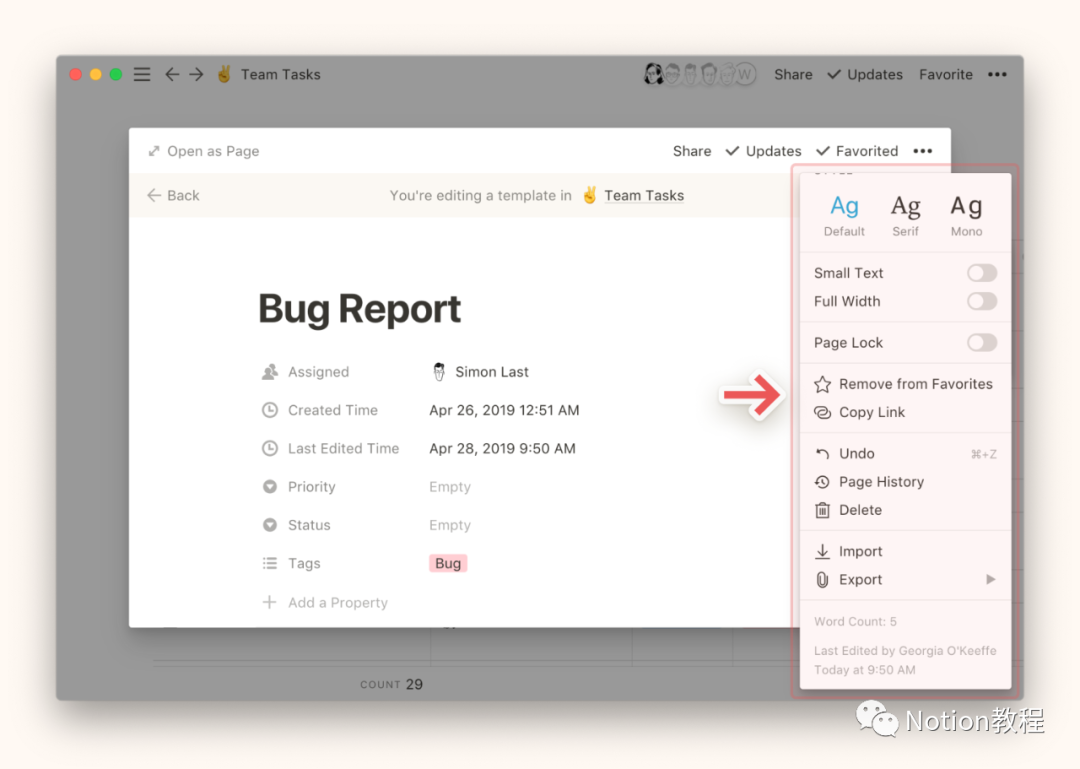Open the Status property's empty value dropdown
Screen dimensions: 1080x769
[x=450, y=525]
